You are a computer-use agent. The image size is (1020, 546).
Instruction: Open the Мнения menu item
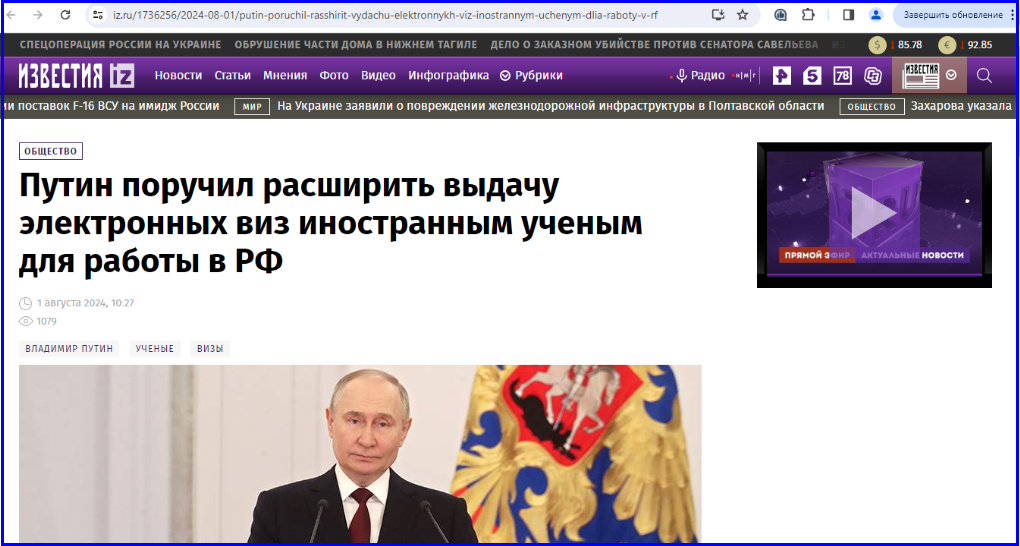coord(285,75)
